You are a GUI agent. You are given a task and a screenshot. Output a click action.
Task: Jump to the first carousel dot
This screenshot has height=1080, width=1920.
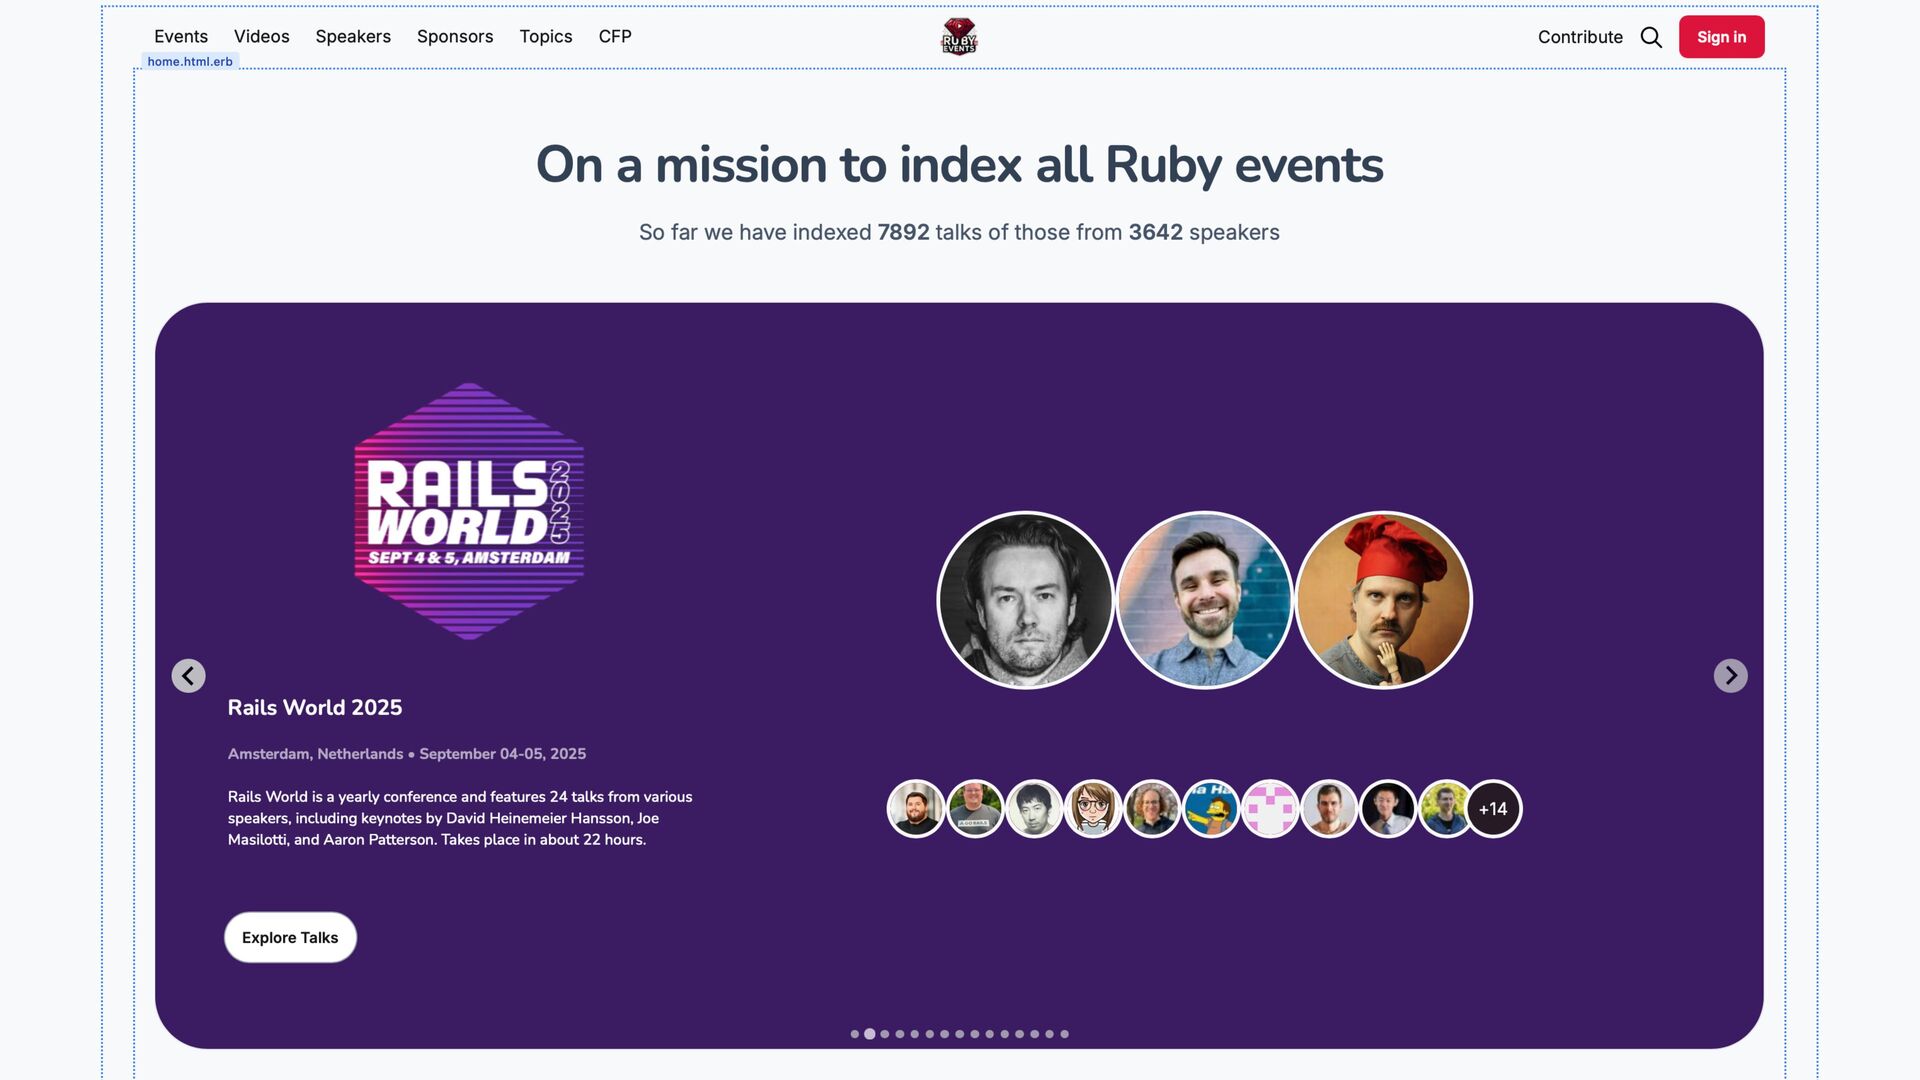(855, 1034)
